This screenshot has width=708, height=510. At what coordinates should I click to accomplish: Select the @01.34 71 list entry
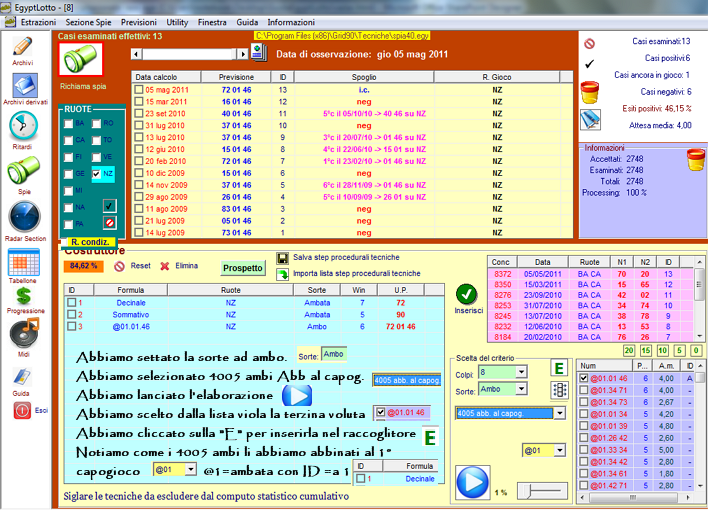click(637, 390)
